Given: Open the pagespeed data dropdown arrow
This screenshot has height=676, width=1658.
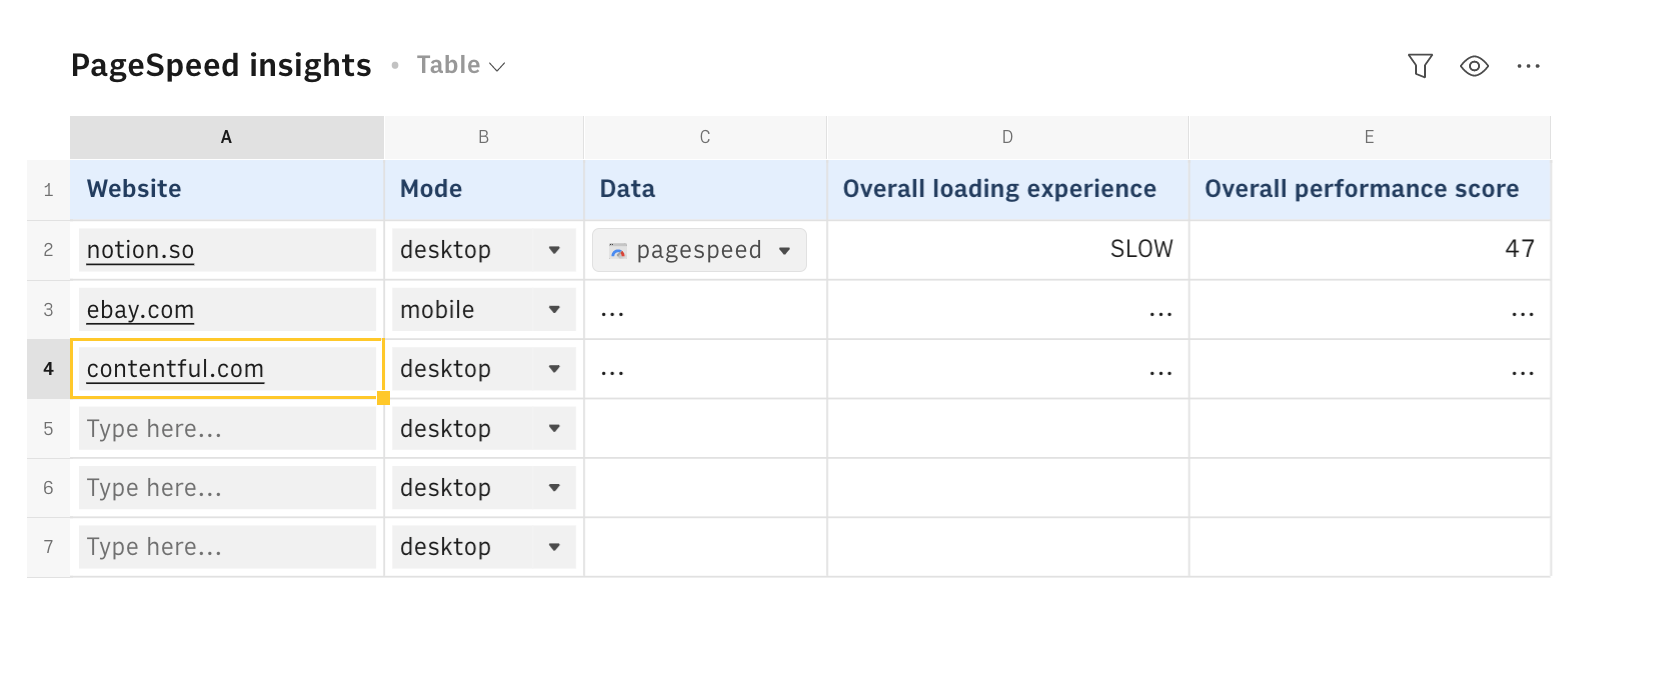Looking at the screenshot, I should point(785,251).
